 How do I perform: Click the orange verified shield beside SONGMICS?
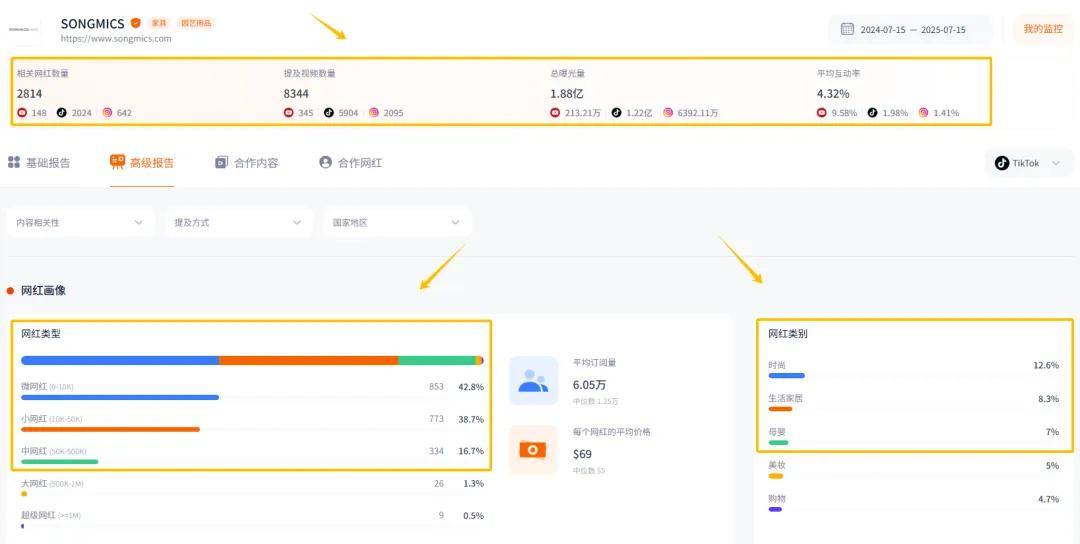[x=136, y=23]
